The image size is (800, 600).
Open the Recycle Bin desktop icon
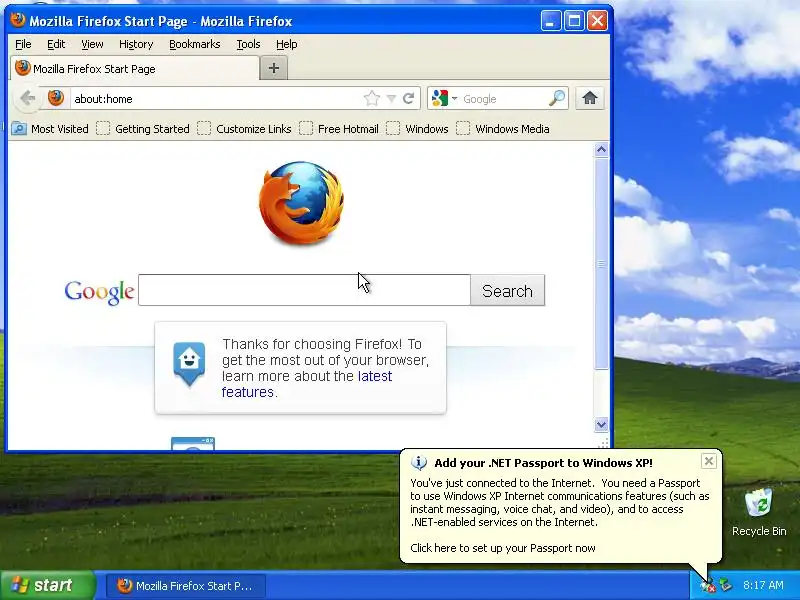point(759,511)
